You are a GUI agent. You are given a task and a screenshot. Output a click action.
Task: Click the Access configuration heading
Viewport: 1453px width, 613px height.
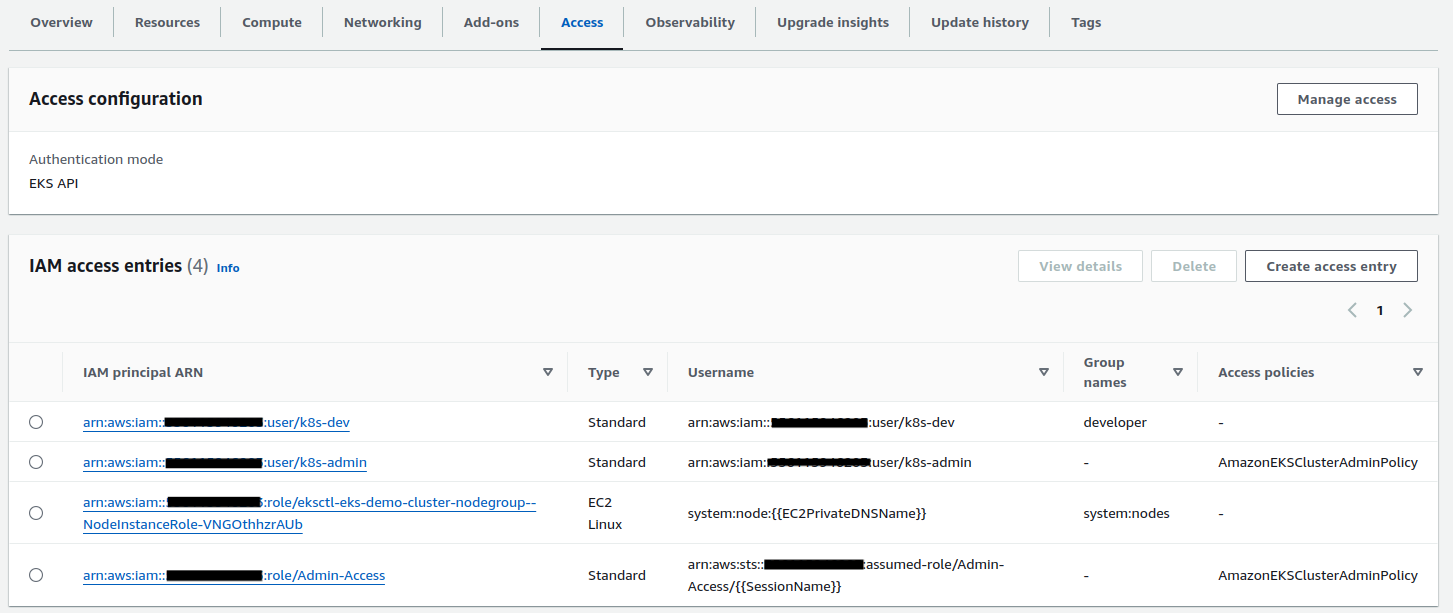(116, 98)
